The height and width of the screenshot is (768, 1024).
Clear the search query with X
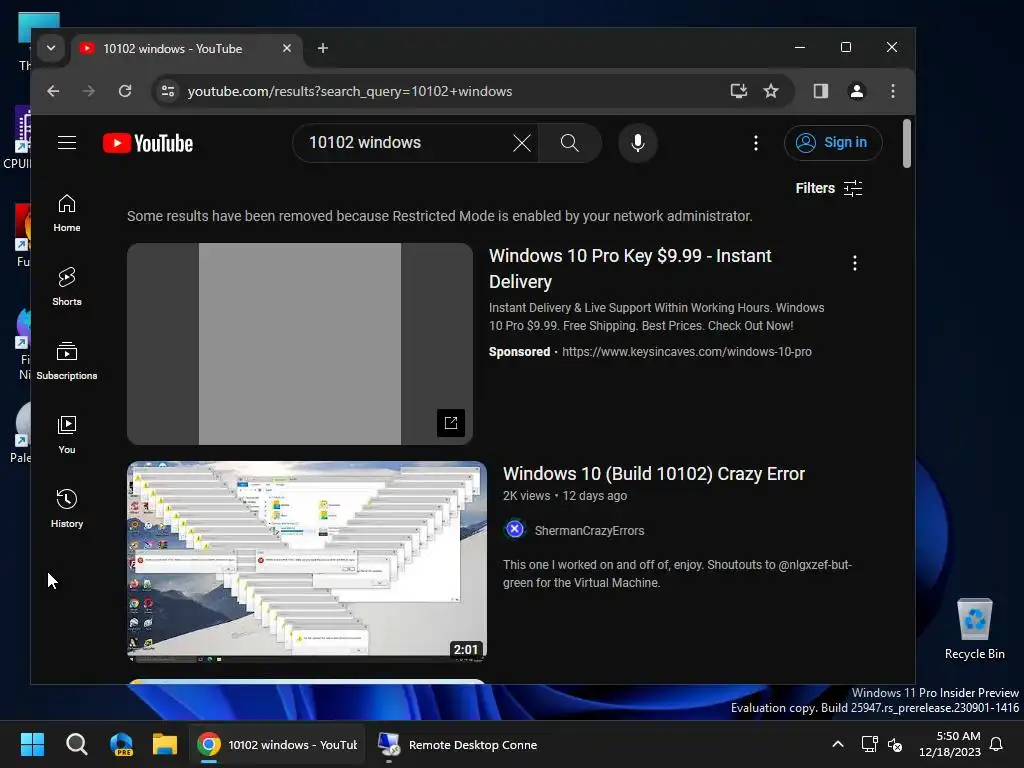coord(521,142)
